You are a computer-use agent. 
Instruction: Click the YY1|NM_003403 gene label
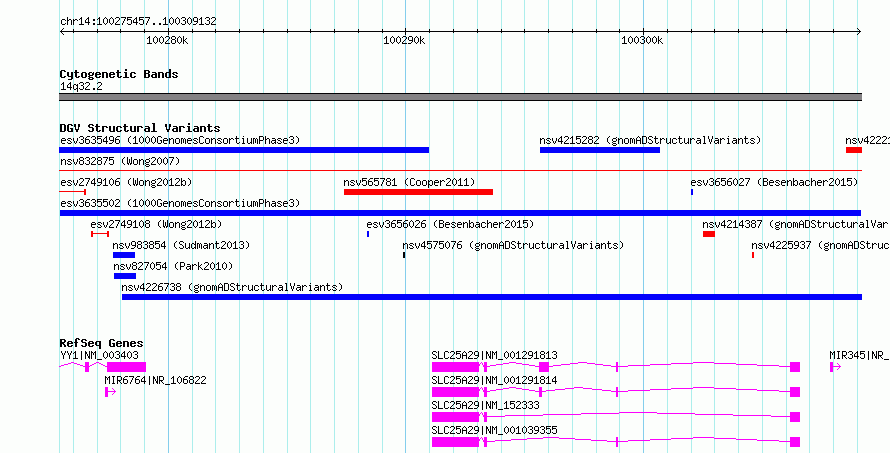pyautogui.click(x=99, y=355)
